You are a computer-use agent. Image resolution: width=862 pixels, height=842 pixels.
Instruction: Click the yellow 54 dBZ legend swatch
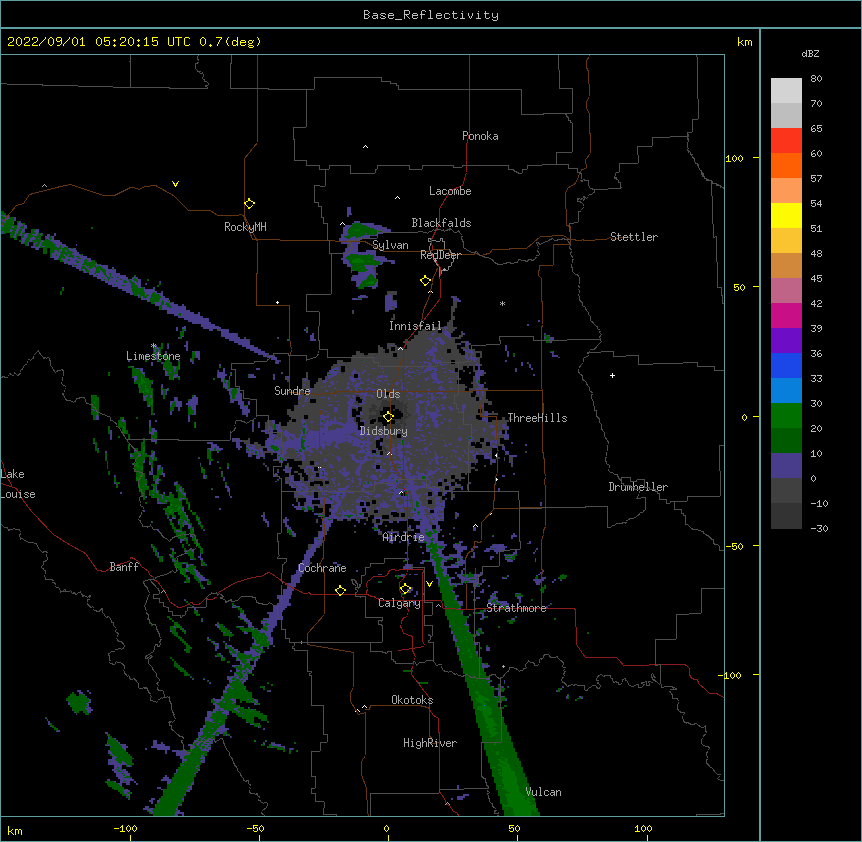coord(786,215)
